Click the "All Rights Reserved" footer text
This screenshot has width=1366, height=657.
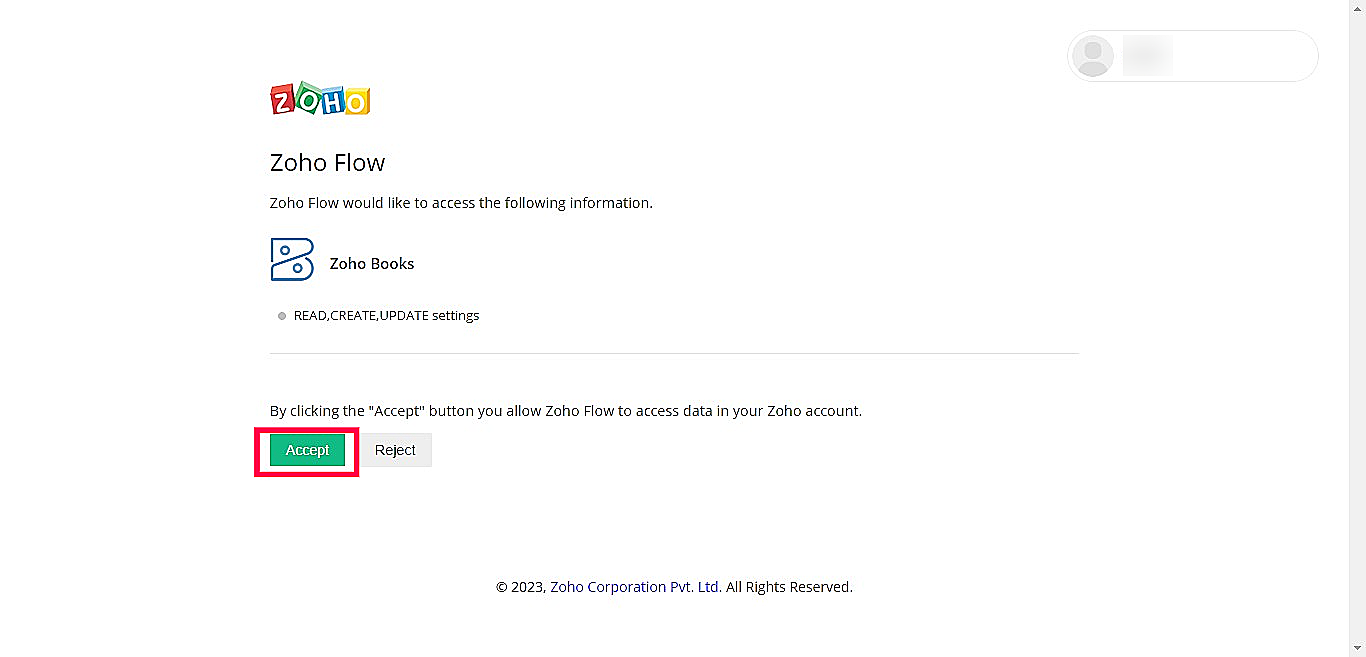[x=789, y=587]
